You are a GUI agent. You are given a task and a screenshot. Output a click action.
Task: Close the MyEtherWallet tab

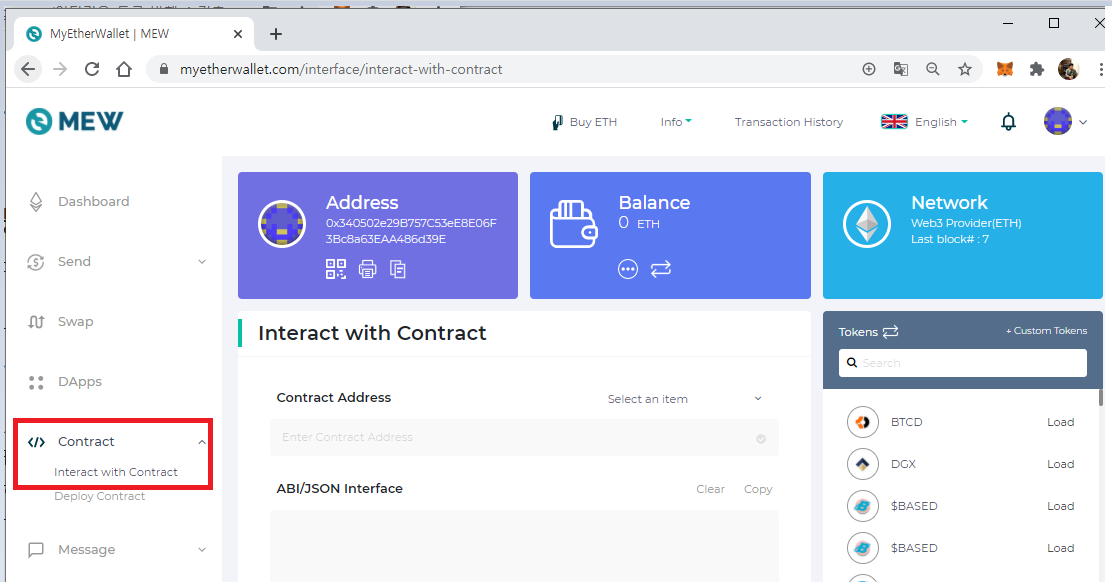[238, 34]
